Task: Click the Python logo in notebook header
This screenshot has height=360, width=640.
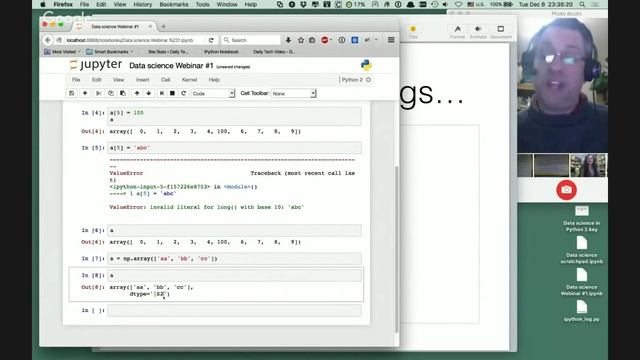Action: [x=366, y=65]
